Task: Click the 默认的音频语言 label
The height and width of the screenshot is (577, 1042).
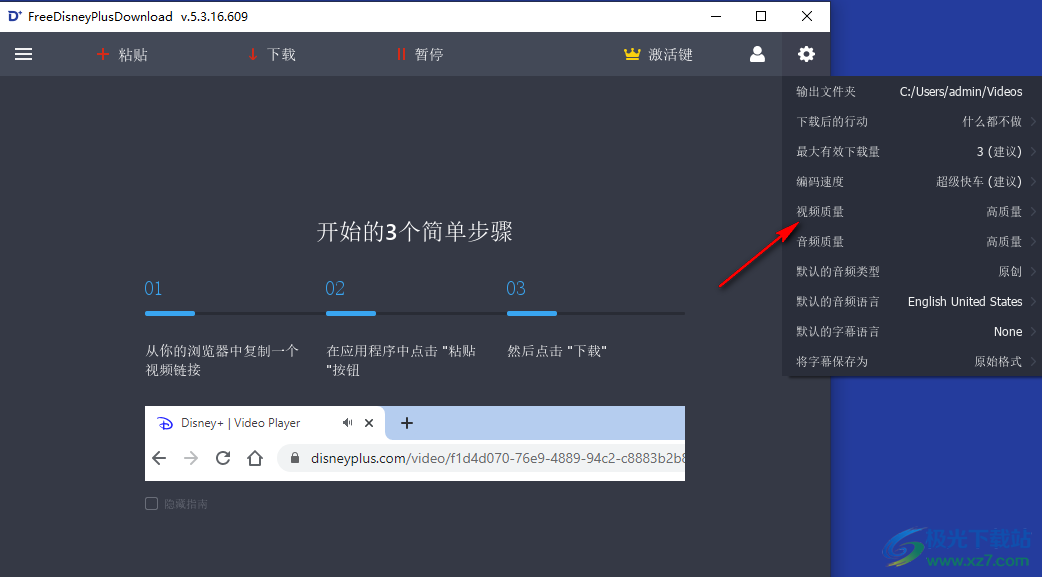Action: pos(838,301)
